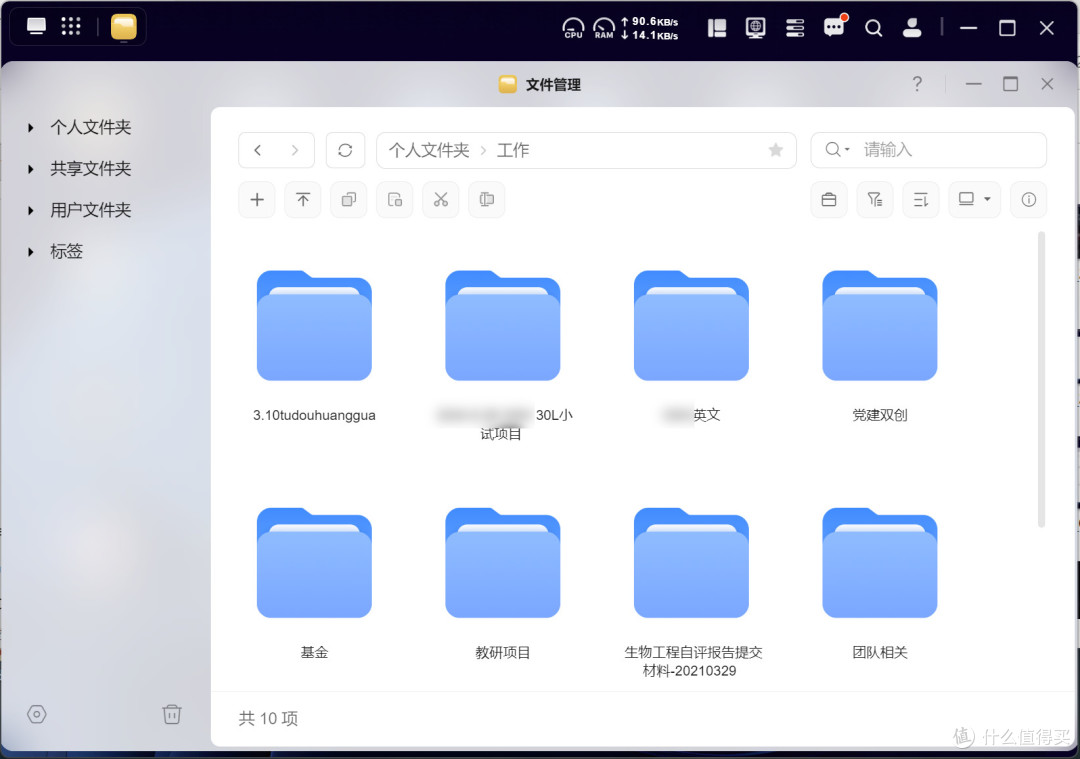
Task: Expand the 个人文件夹 tree node
Action: click(30, 127)
